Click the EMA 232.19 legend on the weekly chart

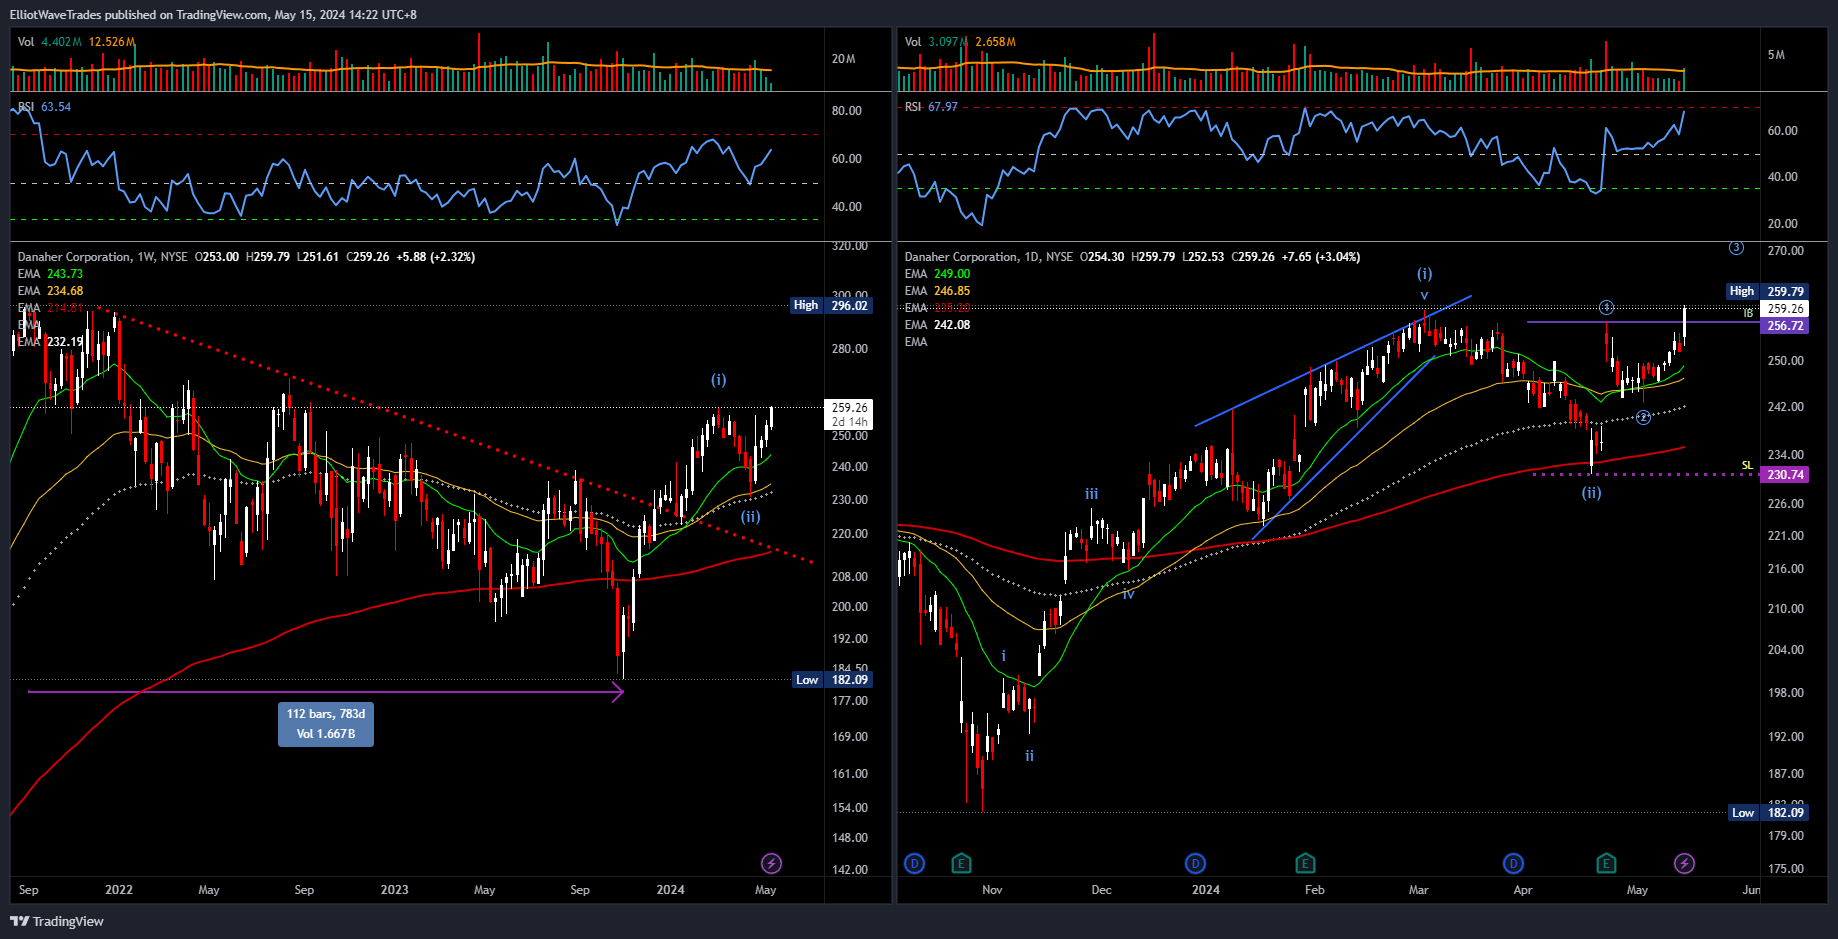[50, 342]
